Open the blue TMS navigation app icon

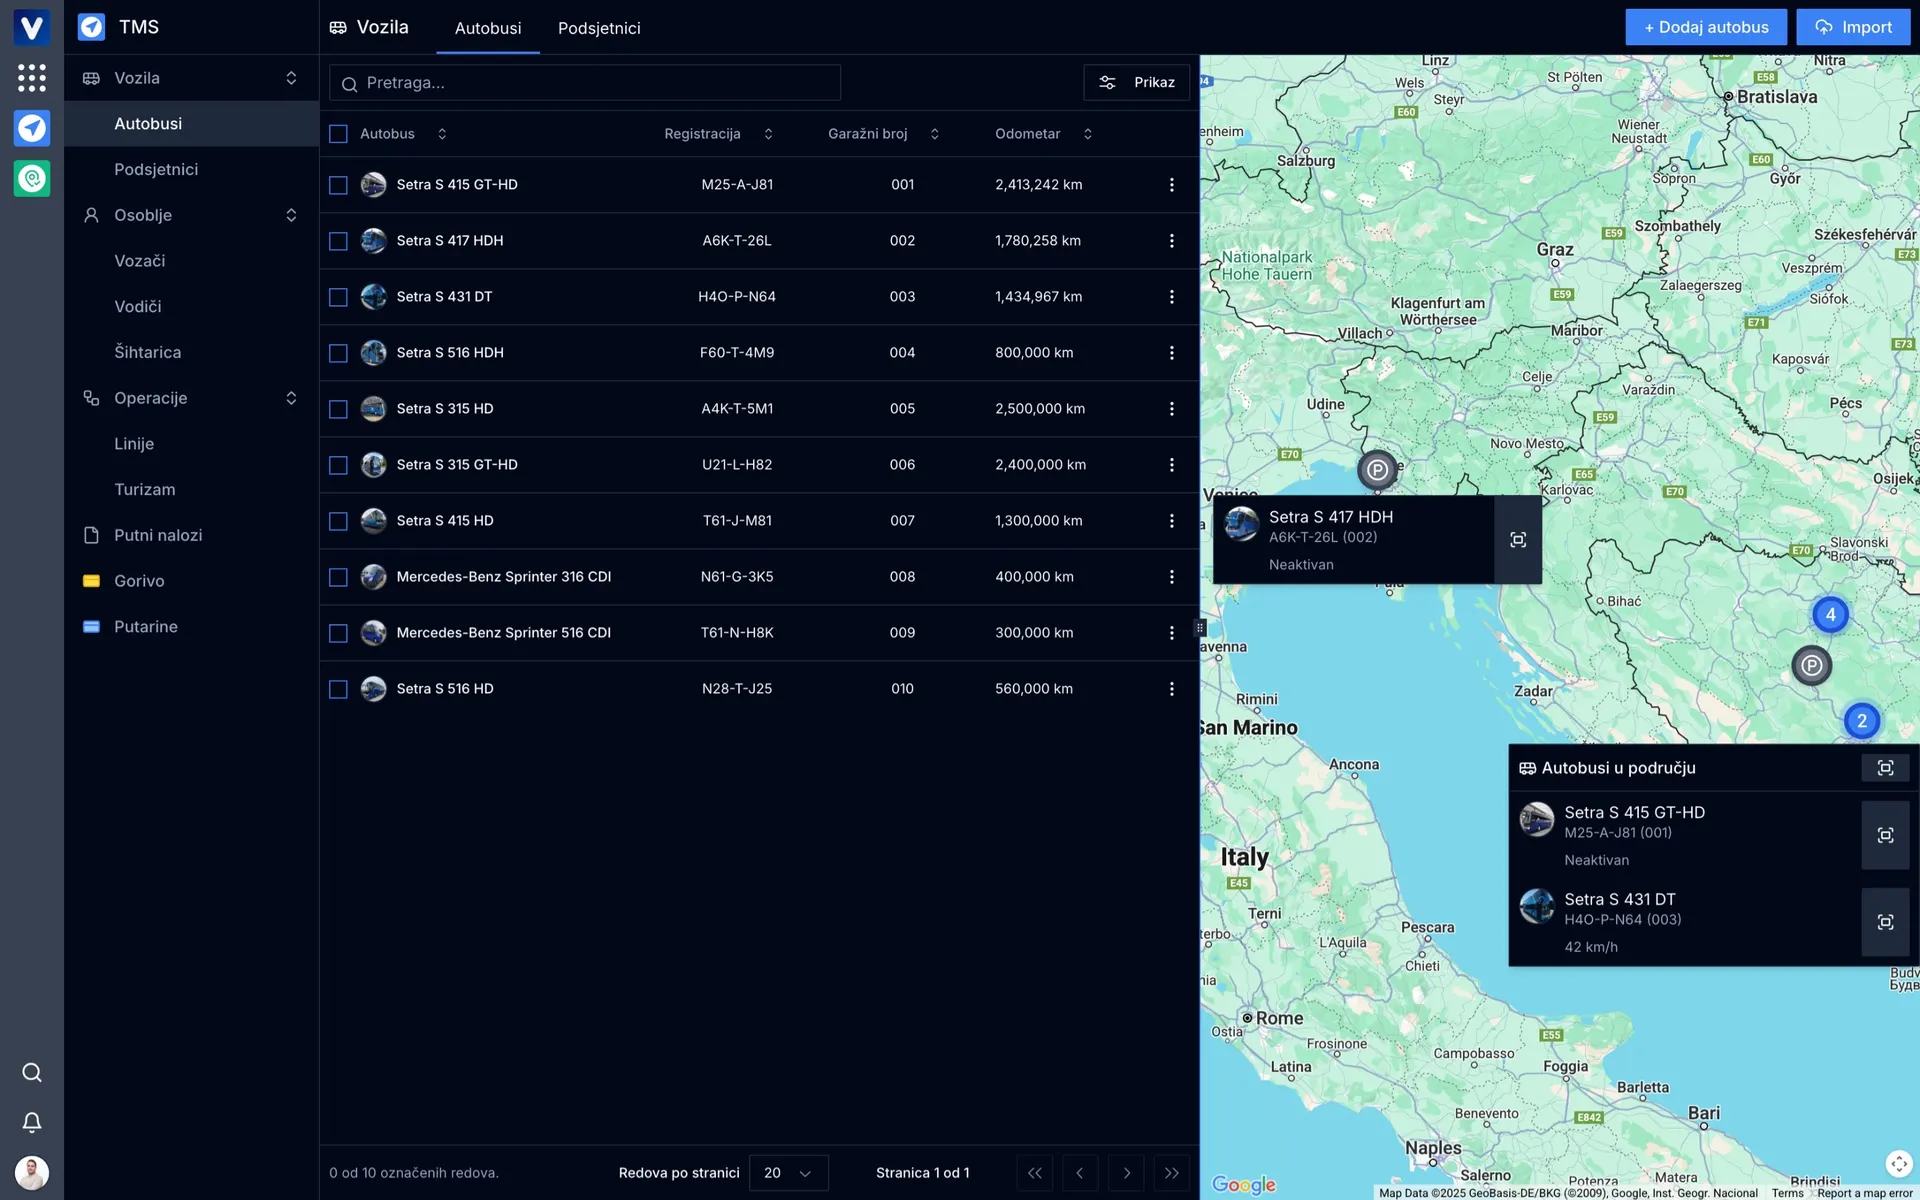[32, 128]
